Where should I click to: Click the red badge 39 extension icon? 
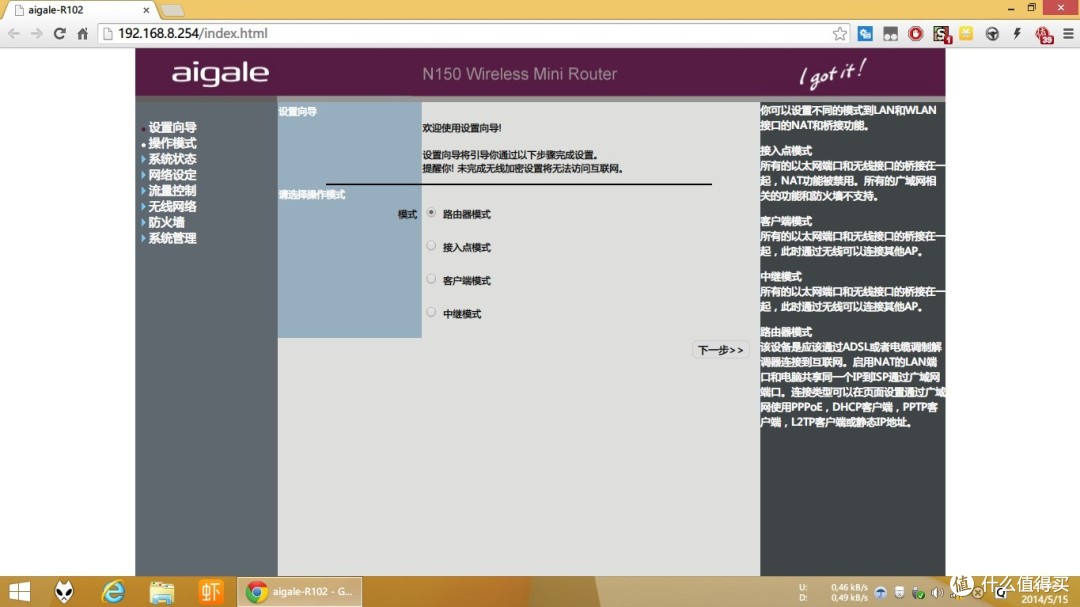[1044, 34]
